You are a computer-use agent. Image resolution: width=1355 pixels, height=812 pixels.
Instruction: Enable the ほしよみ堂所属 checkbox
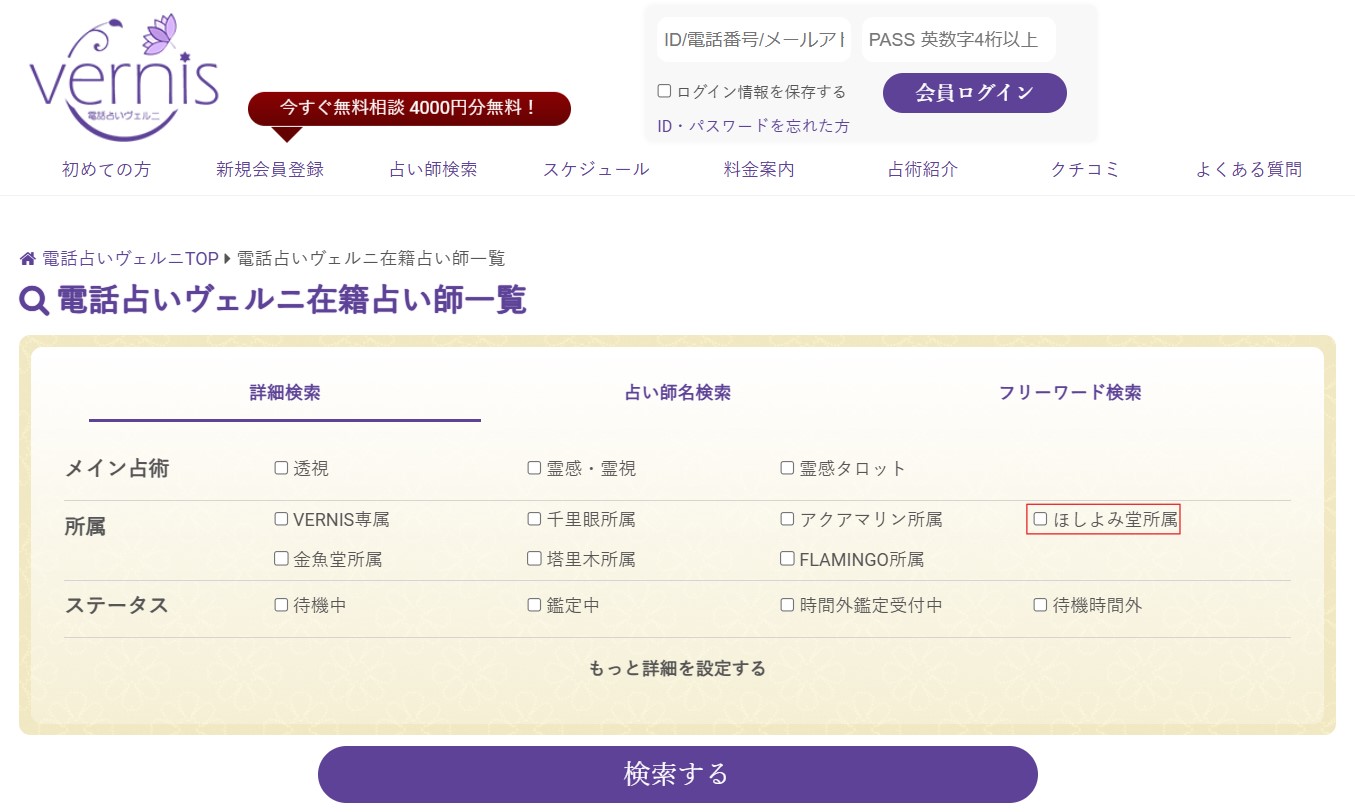pyautogui.click(x=1040, y=520)
